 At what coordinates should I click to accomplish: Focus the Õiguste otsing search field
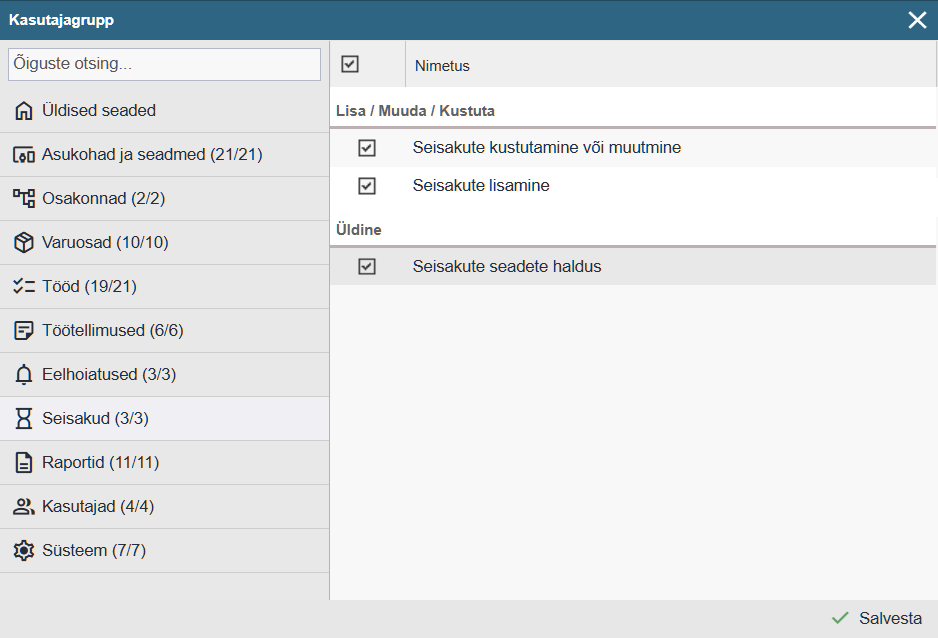tap(164, 64)
